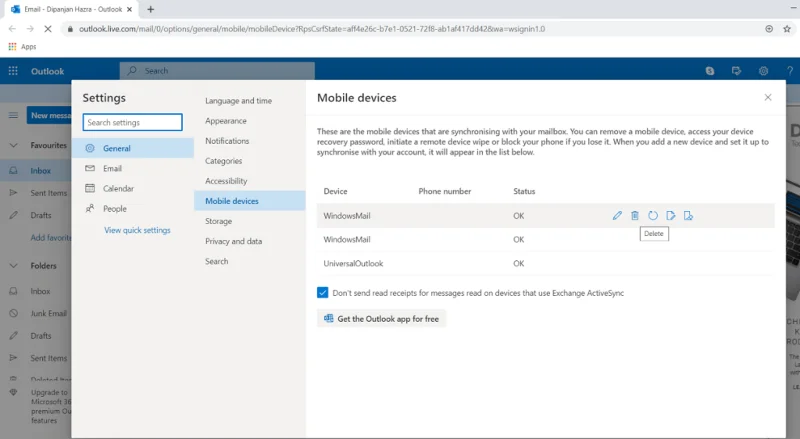Click the circular refresh icon in the device row
Screen dimensions: 800x439
click(653, 215)
